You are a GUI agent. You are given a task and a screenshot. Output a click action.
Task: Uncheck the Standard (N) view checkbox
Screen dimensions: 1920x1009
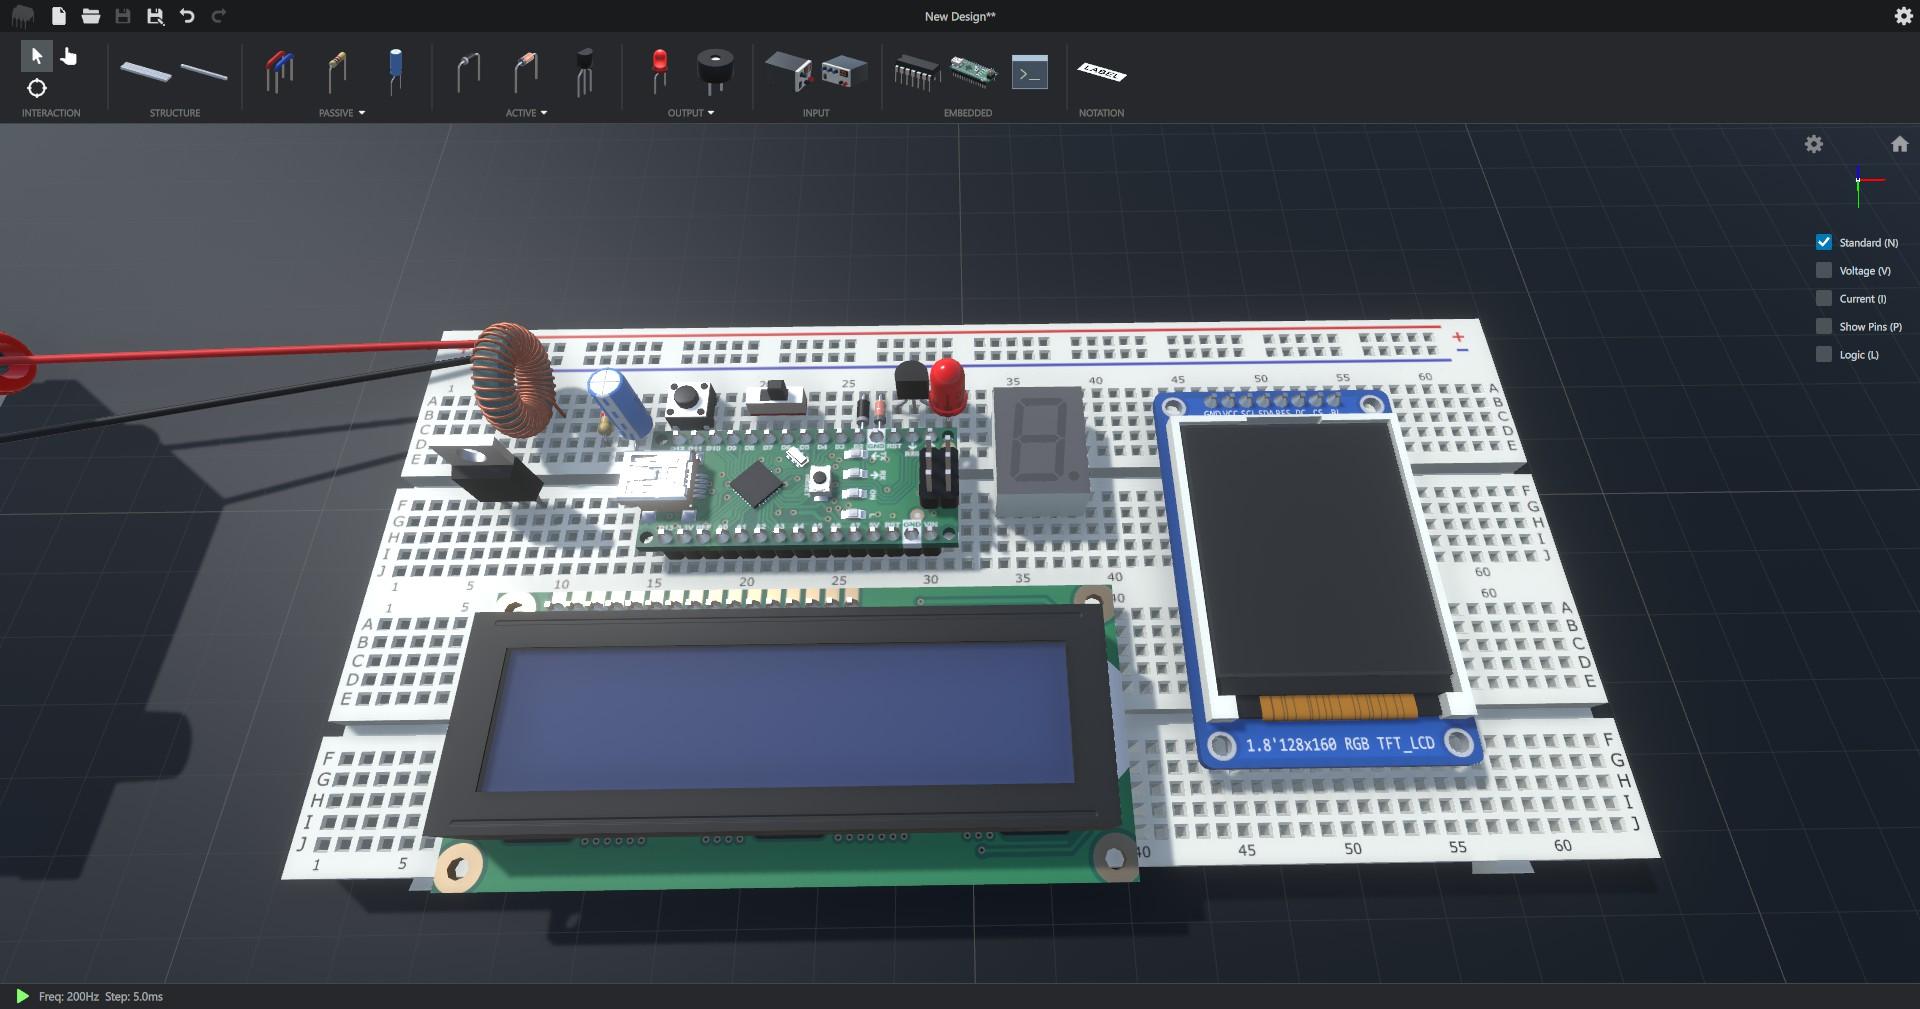click(1824, 243)
